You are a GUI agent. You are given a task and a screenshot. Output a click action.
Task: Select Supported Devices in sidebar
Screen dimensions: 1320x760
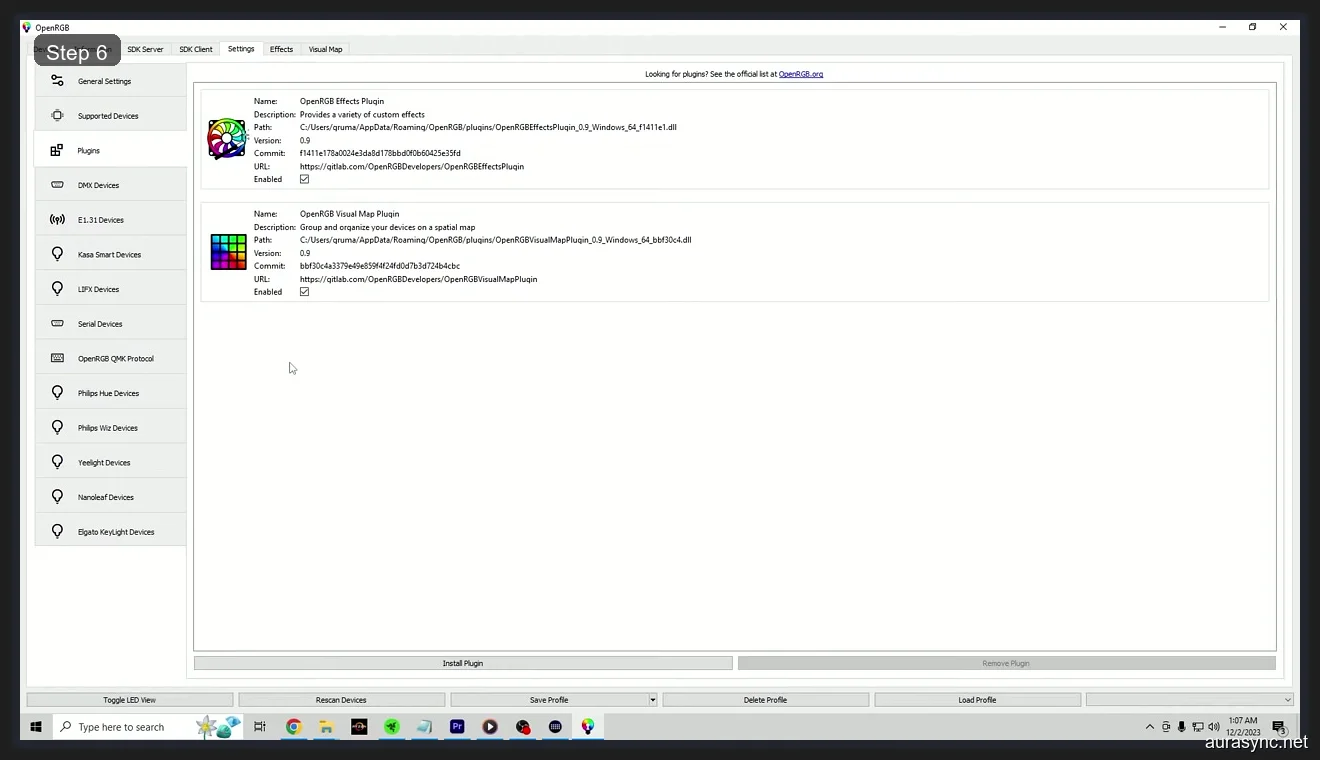coord(109,115)
